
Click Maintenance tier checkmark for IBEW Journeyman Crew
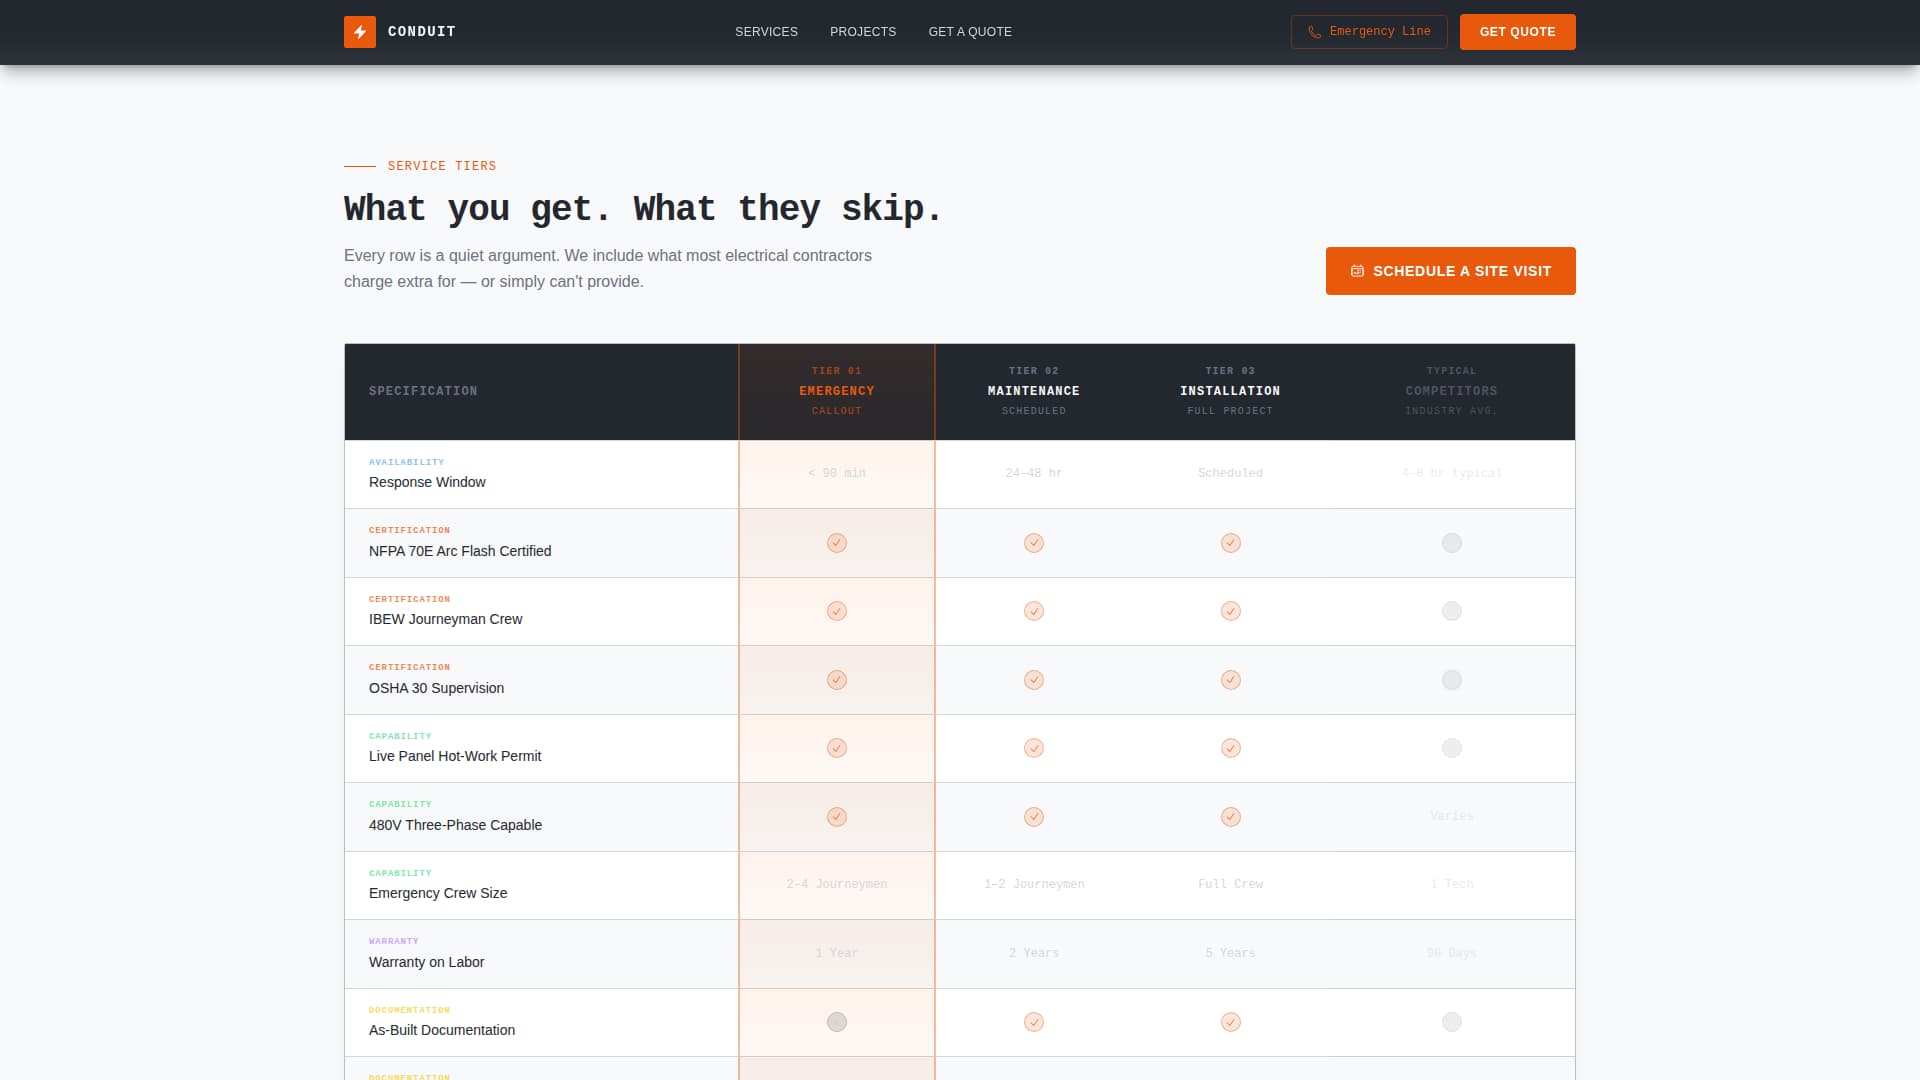[1034, 611]
